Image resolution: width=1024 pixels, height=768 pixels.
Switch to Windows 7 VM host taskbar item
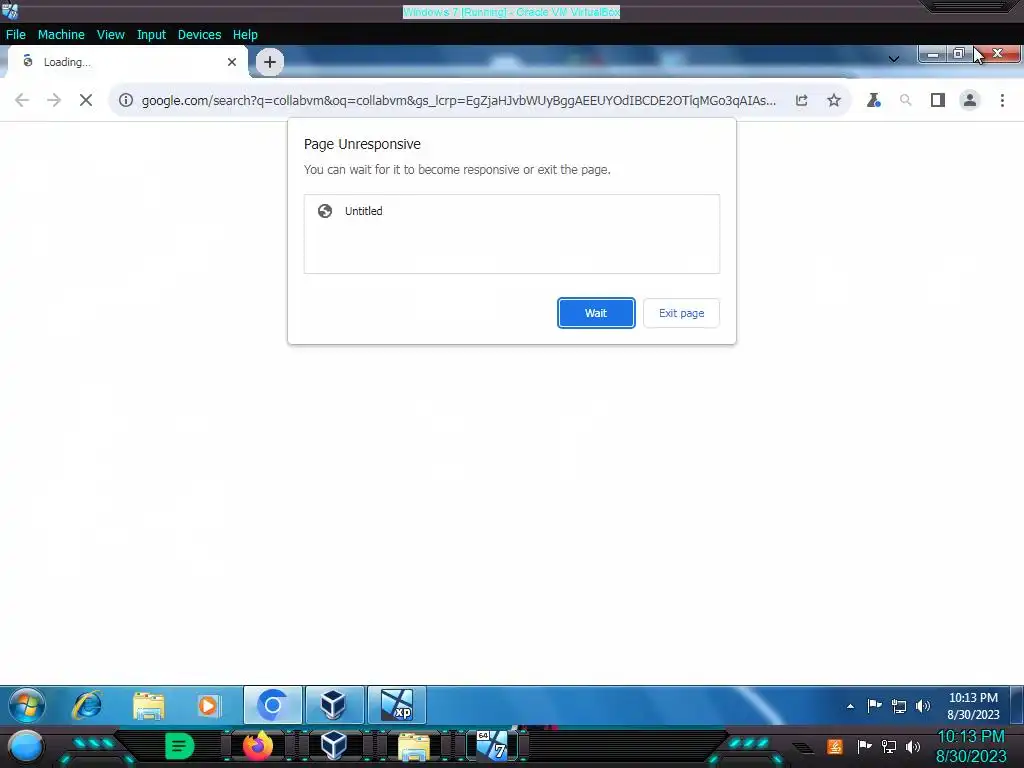[492, 746]
